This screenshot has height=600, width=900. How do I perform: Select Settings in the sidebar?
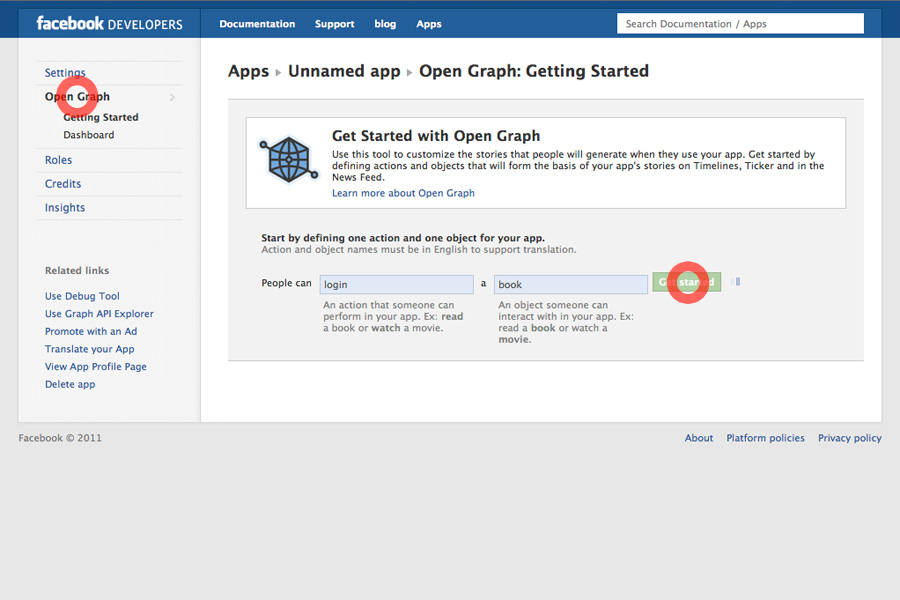click(65, 73)
